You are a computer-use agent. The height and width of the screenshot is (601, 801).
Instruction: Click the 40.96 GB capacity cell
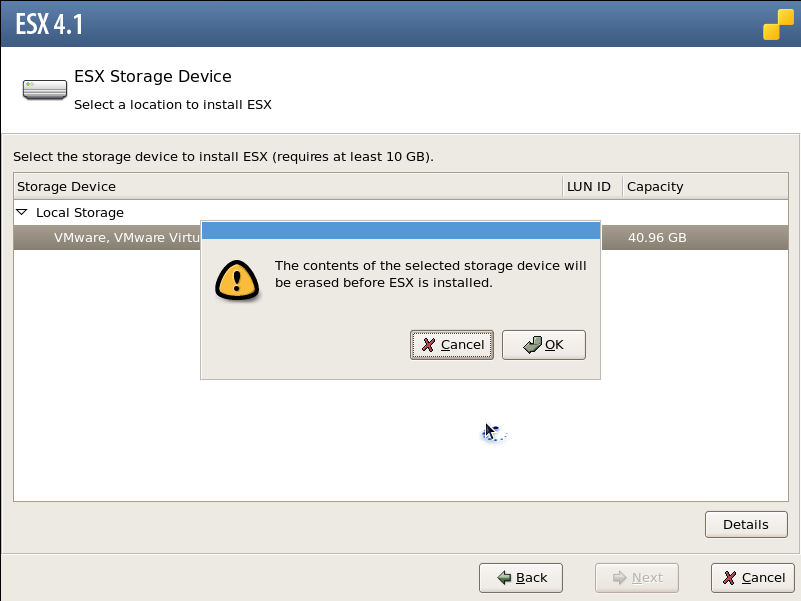[x=657, y=238]
